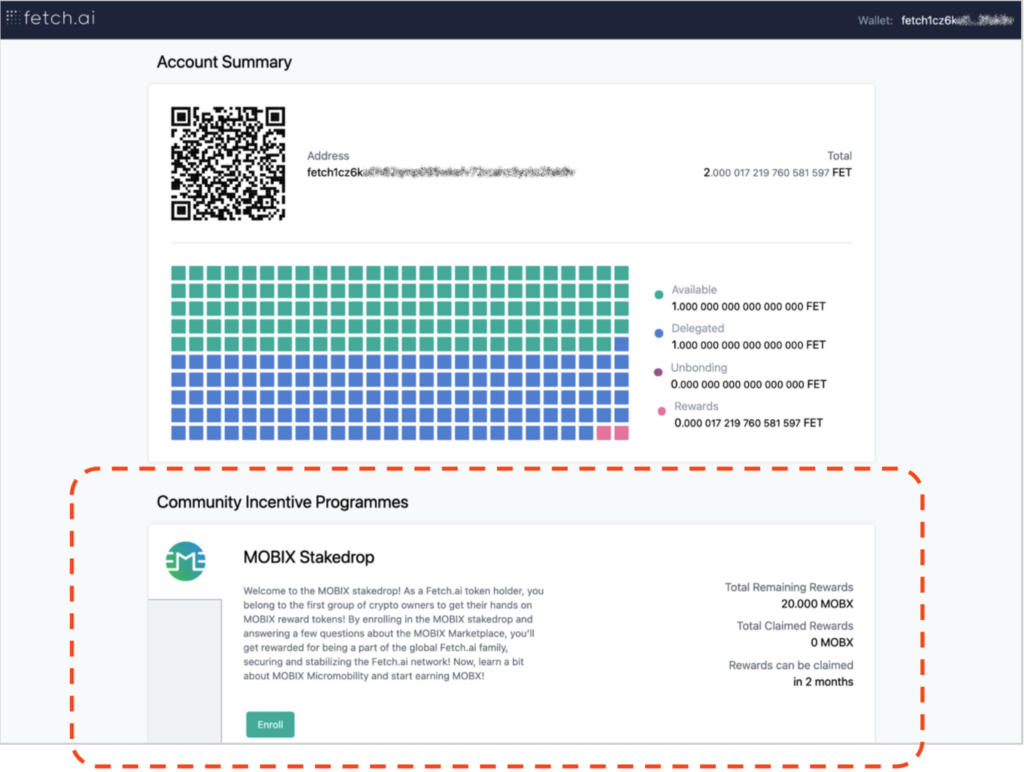Click the 'Total Claimed Rewards' label
Image resolution: width=1024 pixels, height=772 pixels.
795,626
